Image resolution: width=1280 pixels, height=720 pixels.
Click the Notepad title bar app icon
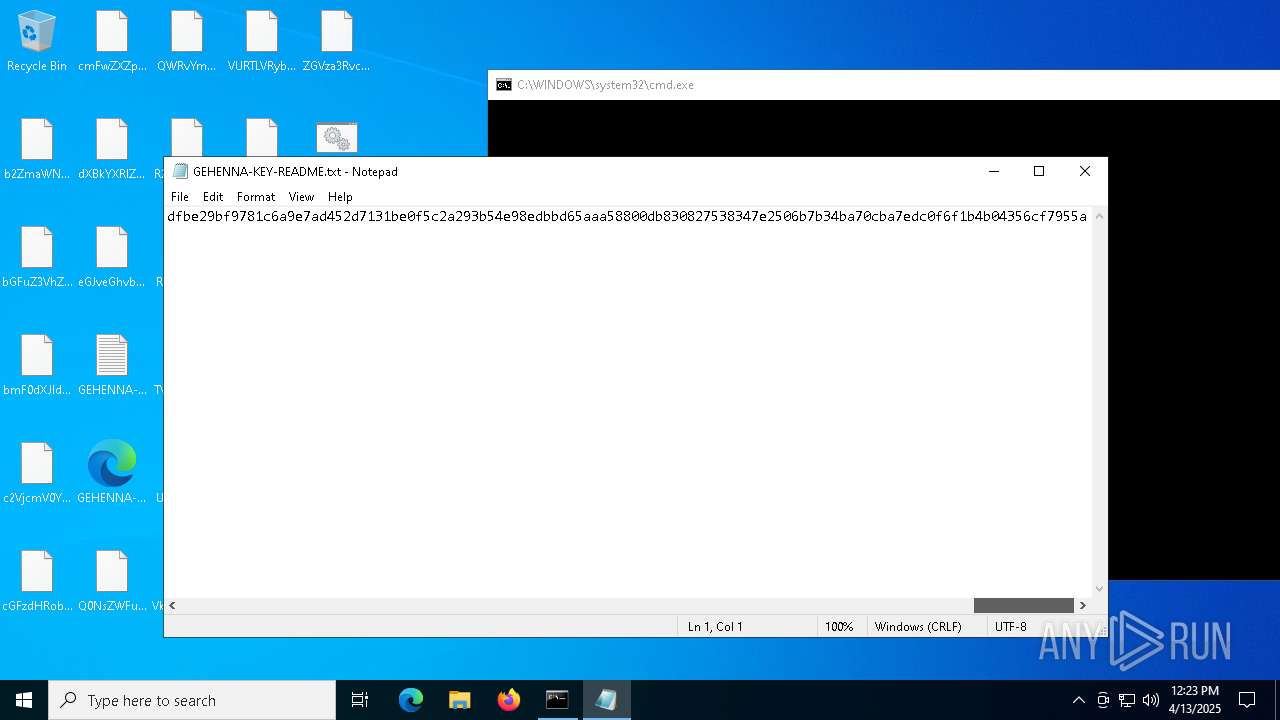pos(180,171)
